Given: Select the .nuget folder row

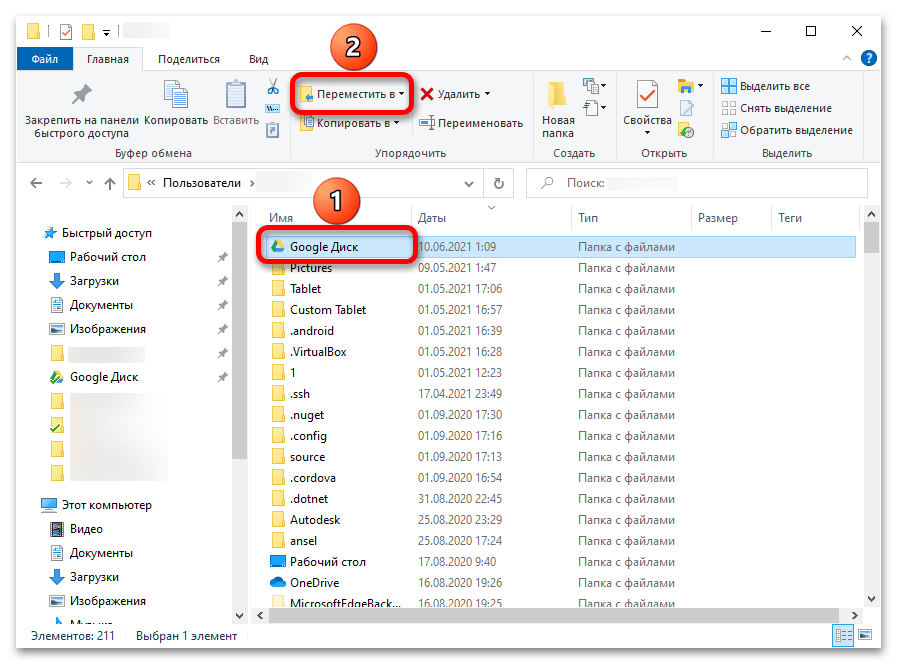Looking at the screenshot, I should [x=561, y=415].
